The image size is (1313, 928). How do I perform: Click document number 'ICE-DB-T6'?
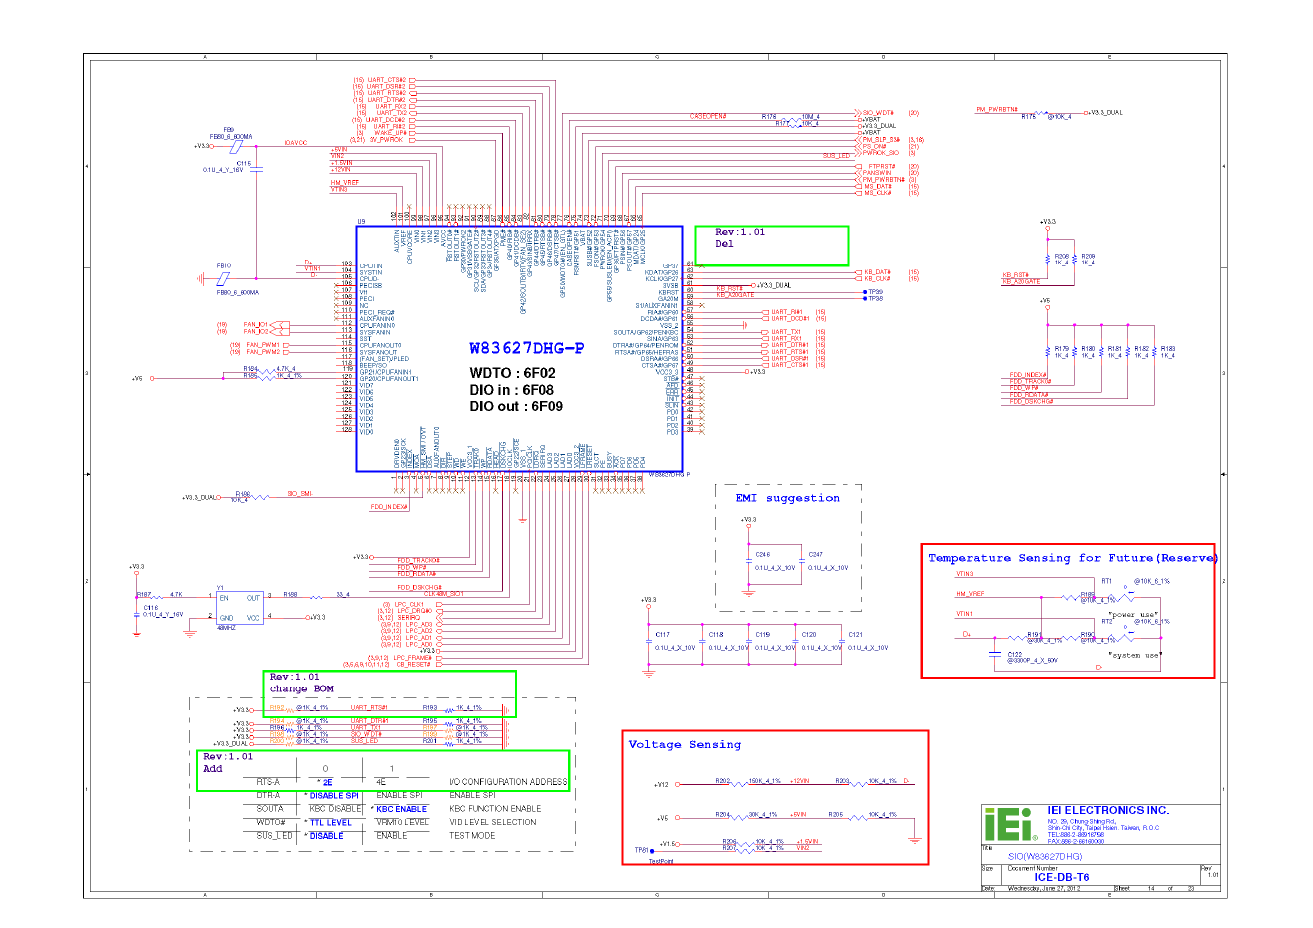pos(1062,878)
